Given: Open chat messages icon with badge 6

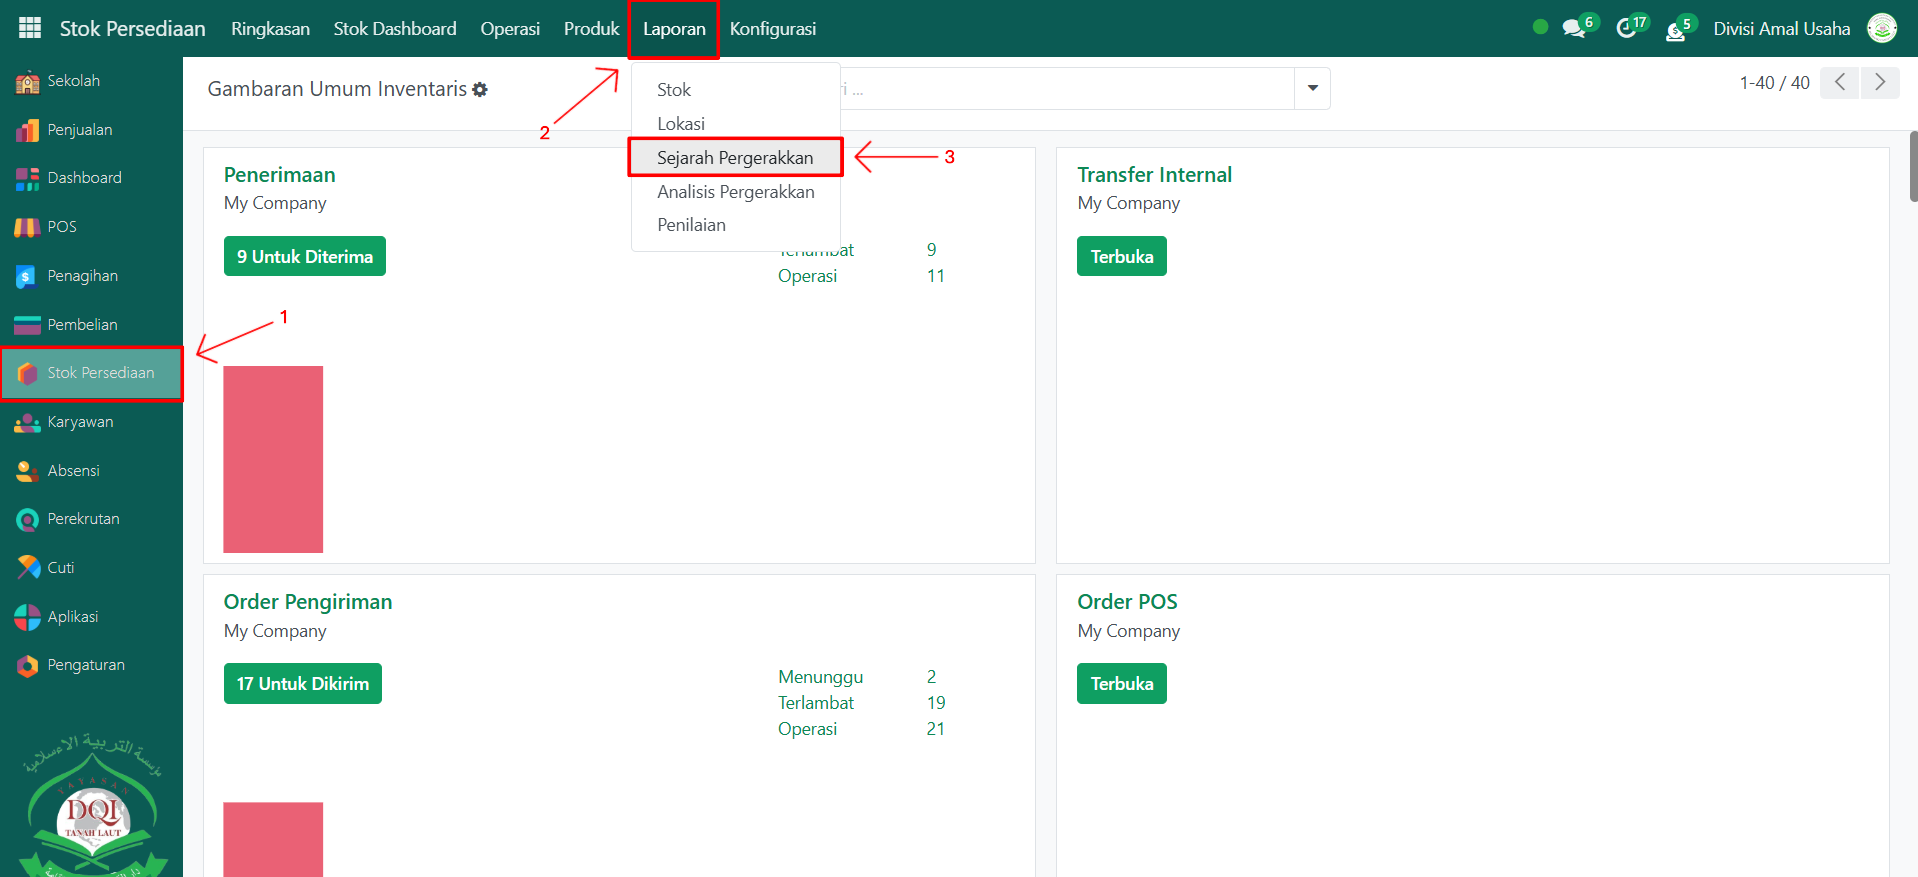Looking at the screenshot, I should [1574, 28].
